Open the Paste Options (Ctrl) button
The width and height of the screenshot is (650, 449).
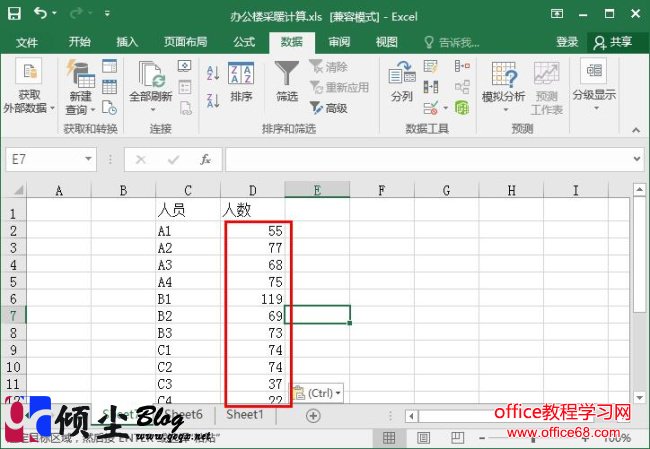[x=317, y=393]
